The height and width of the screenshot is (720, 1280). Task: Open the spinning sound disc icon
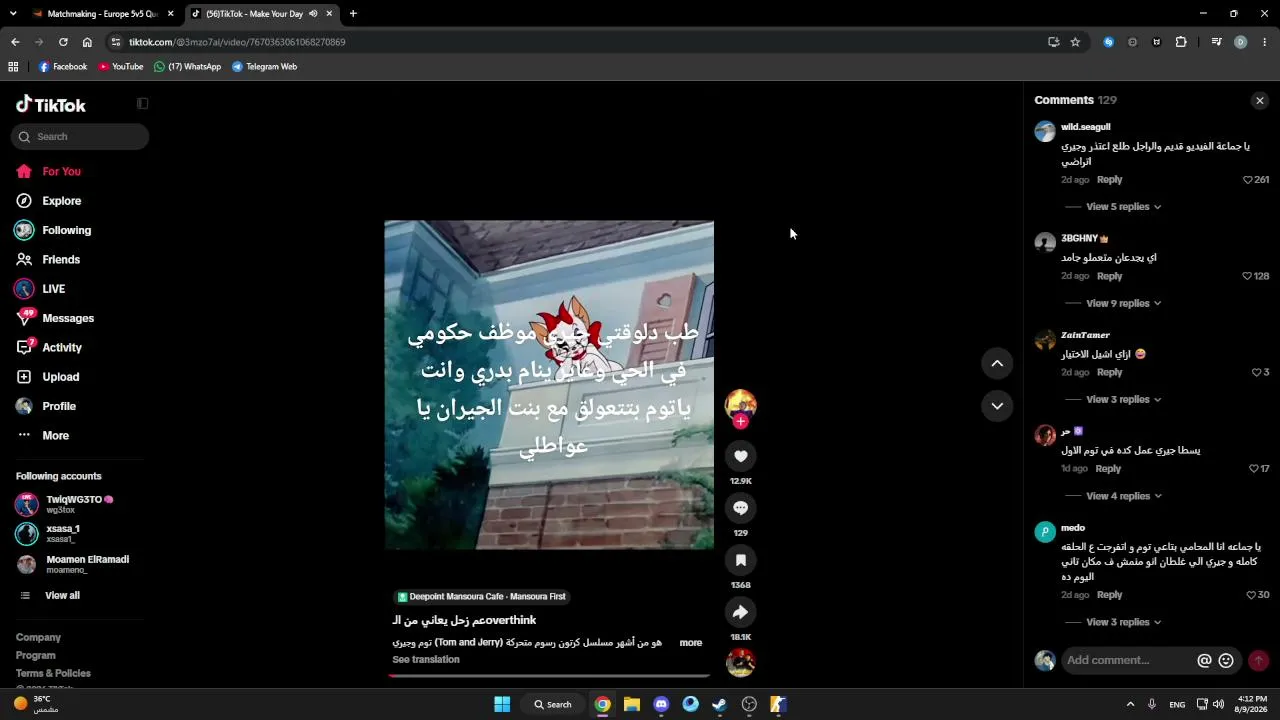point(740,662)
